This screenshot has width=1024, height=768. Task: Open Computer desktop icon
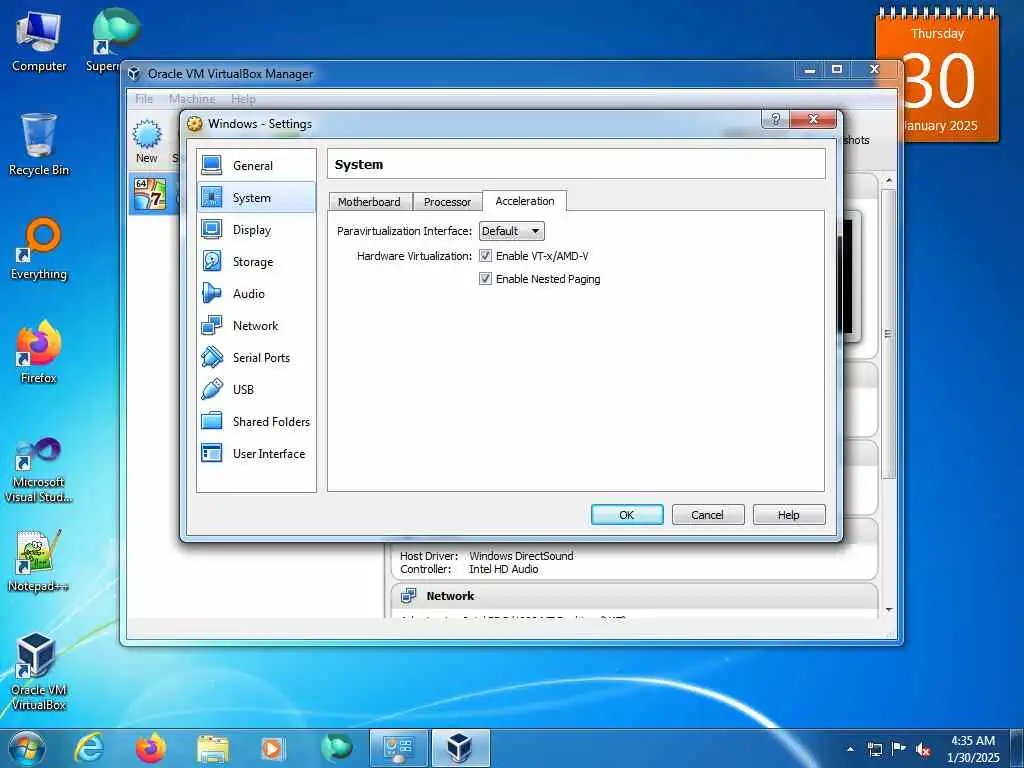[x=39, y=40]
